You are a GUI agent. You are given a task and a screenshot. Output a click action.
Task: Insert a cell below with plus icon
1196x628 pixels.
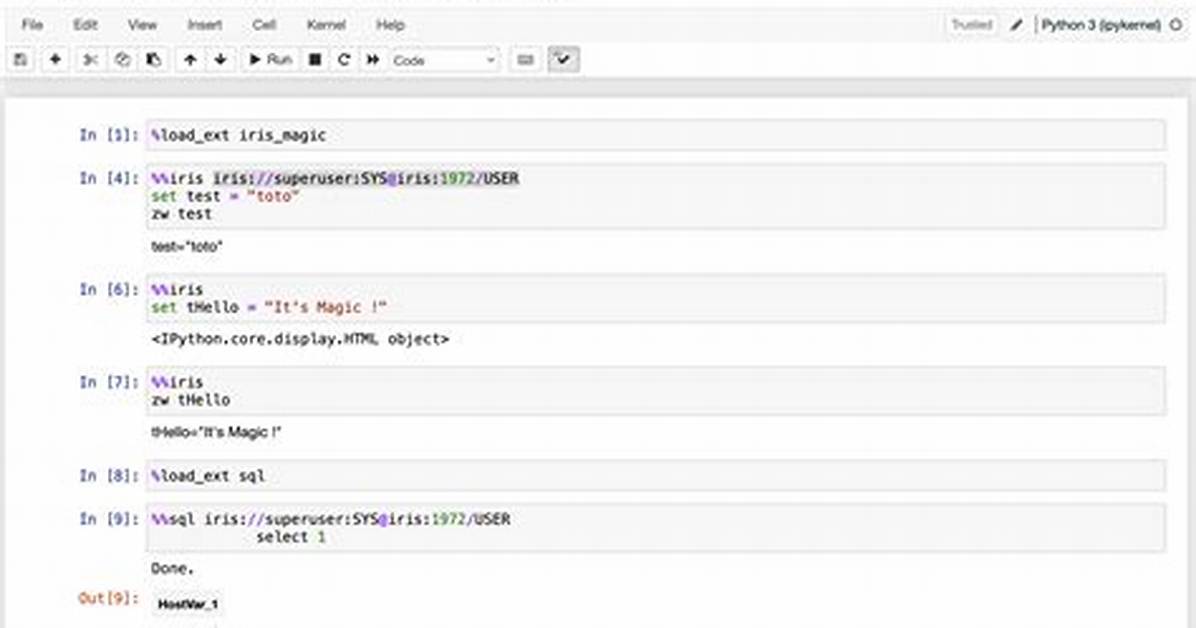(x=55, y=60)
